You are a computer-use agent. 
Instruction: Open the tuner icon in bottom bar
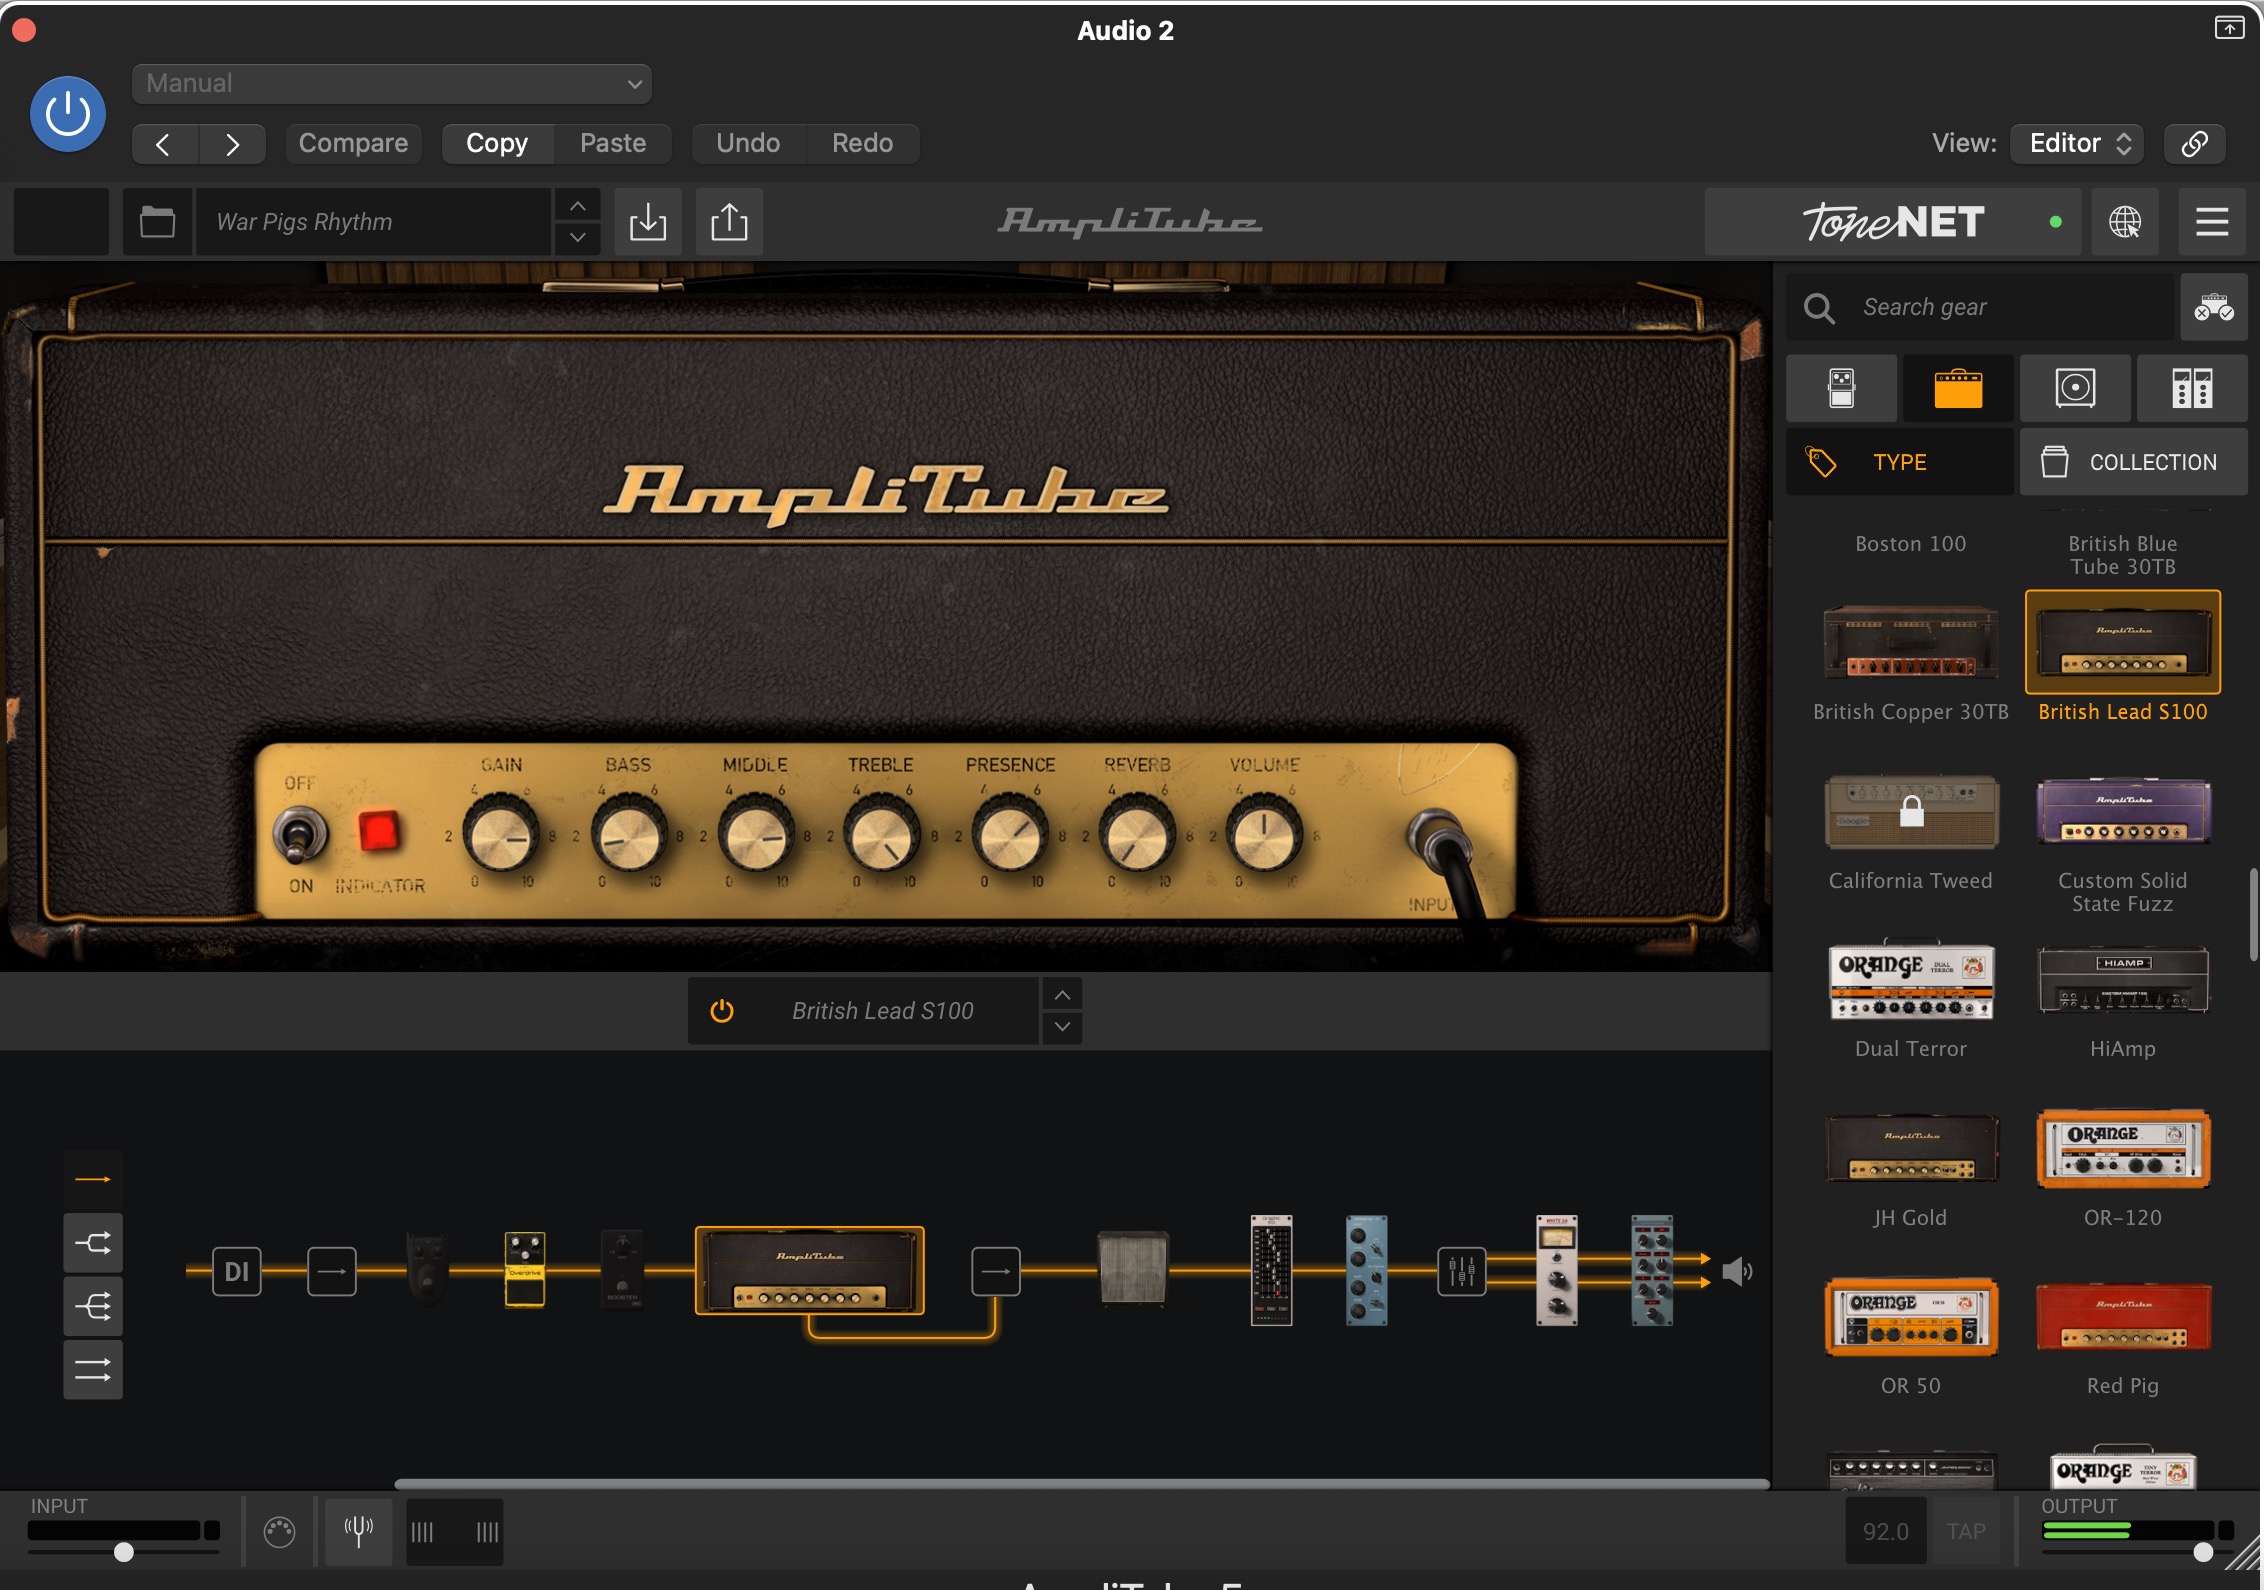click(359, 1531)
